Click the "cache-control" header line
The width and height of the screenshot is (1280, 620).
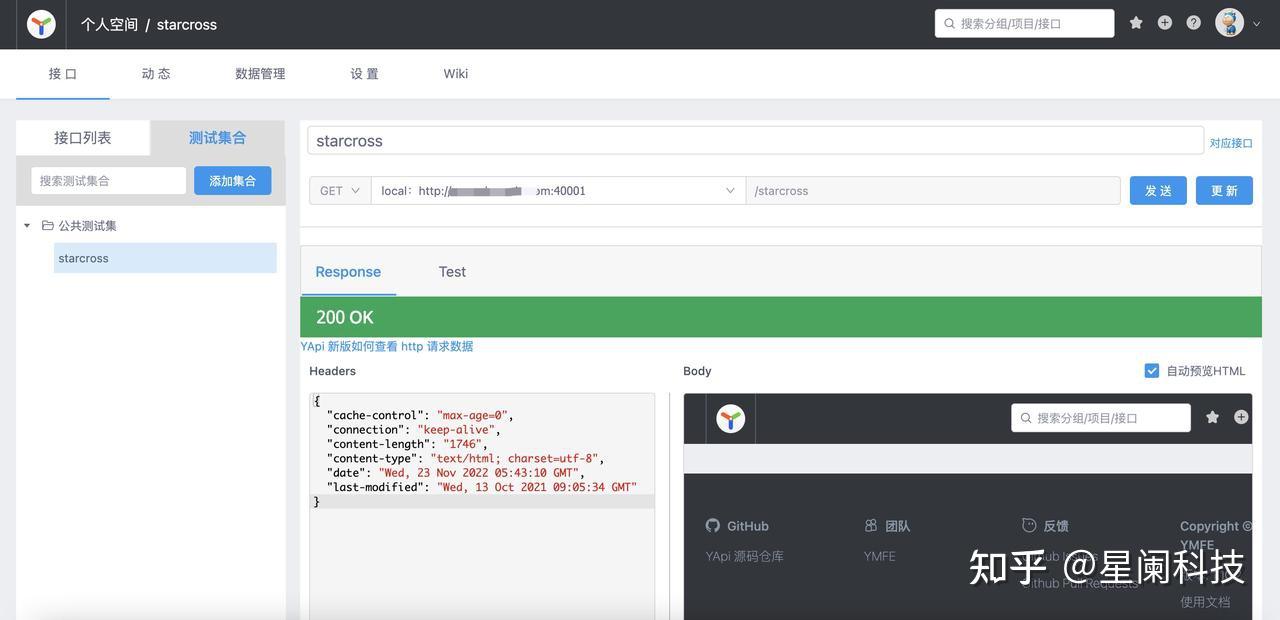[x=420, y=415]
